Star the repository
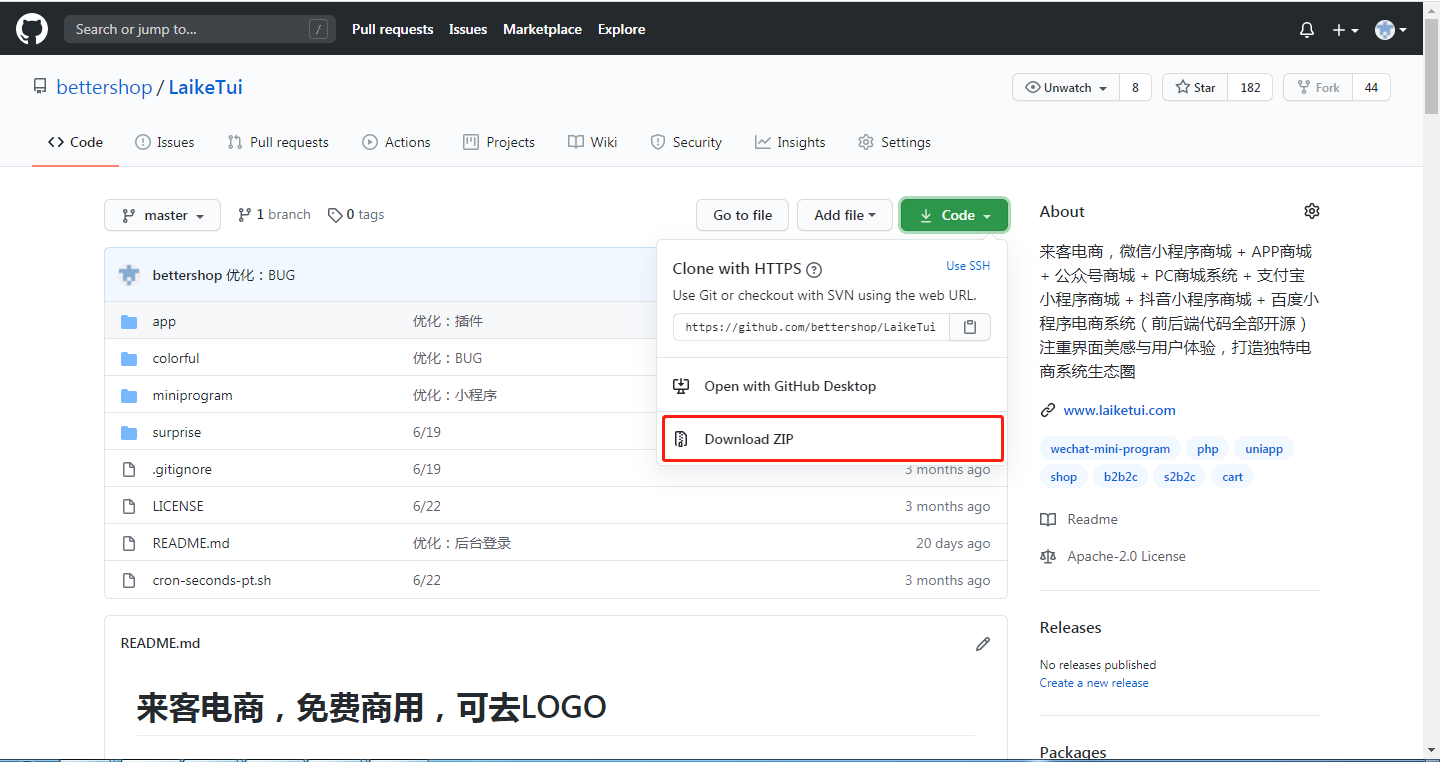The image size is (1440, 762). 1195,87
